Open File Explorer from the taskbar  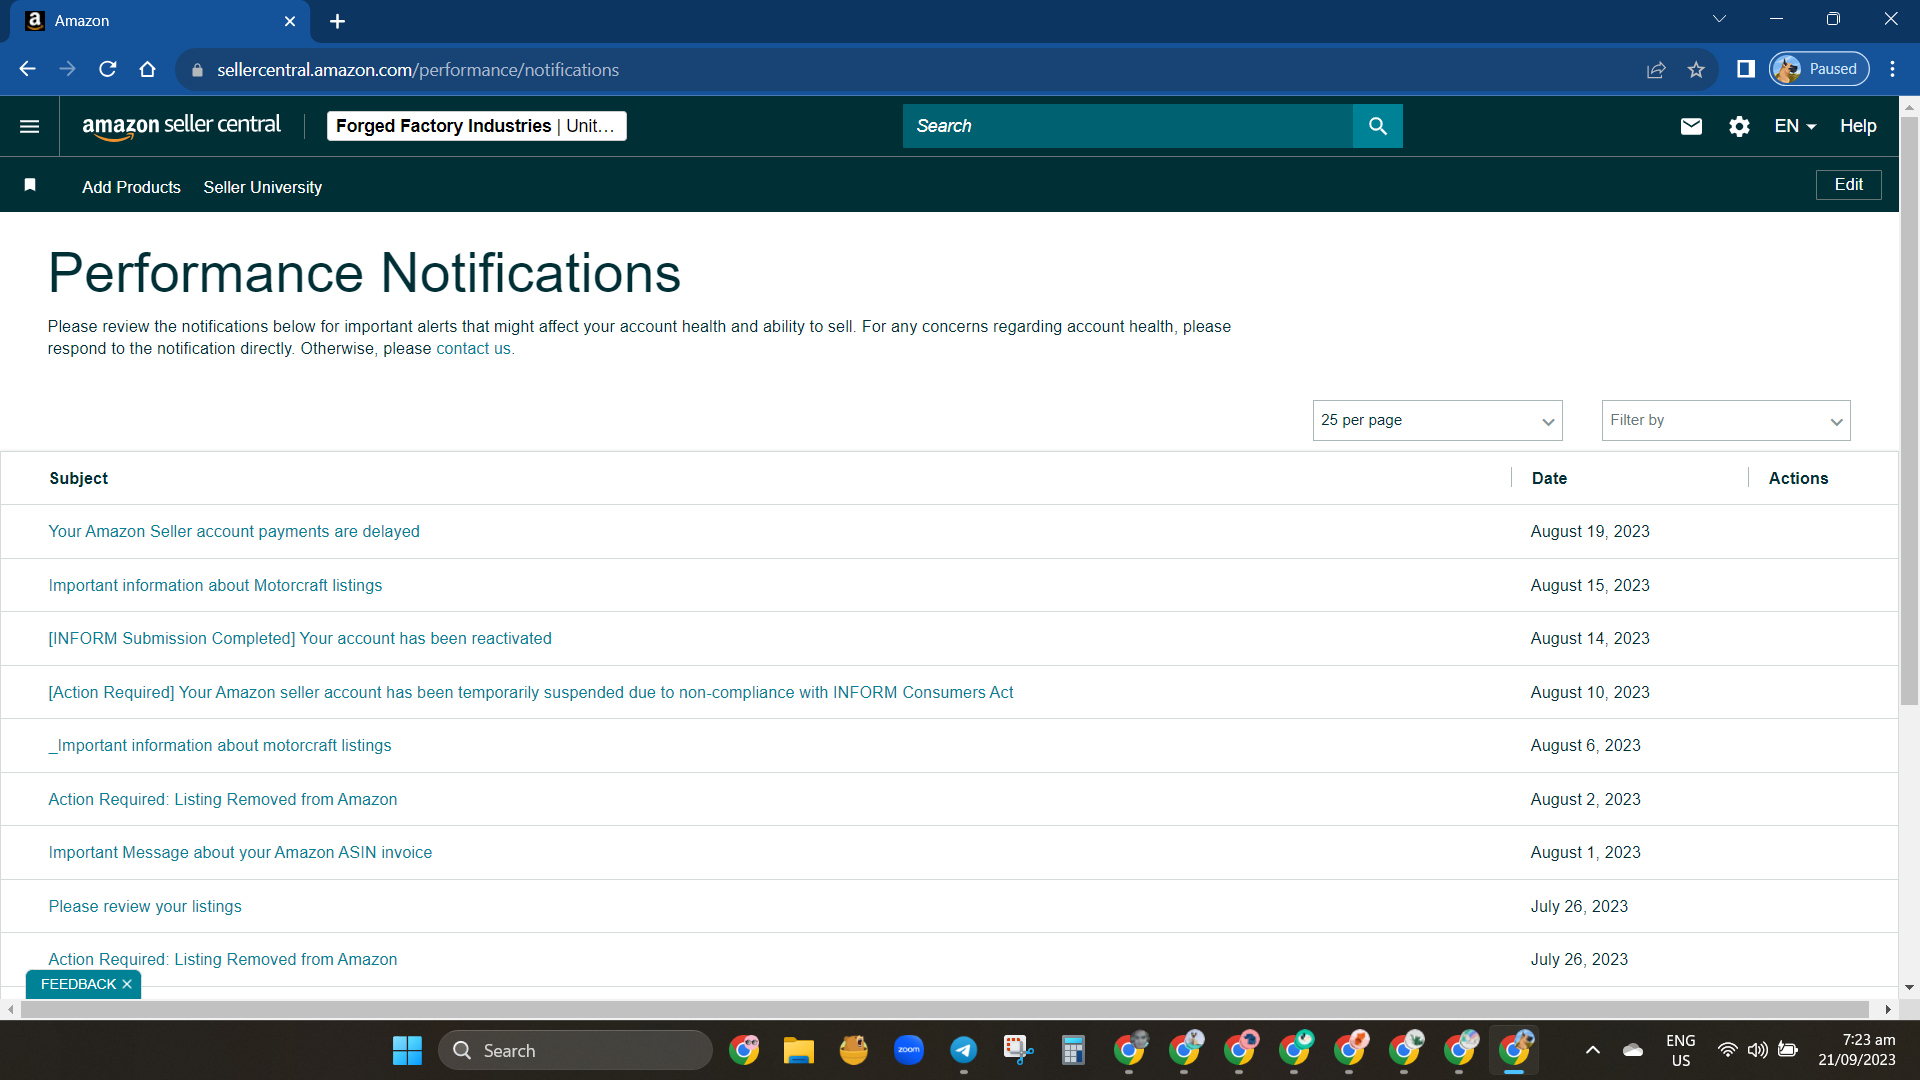coord(798,1050)
